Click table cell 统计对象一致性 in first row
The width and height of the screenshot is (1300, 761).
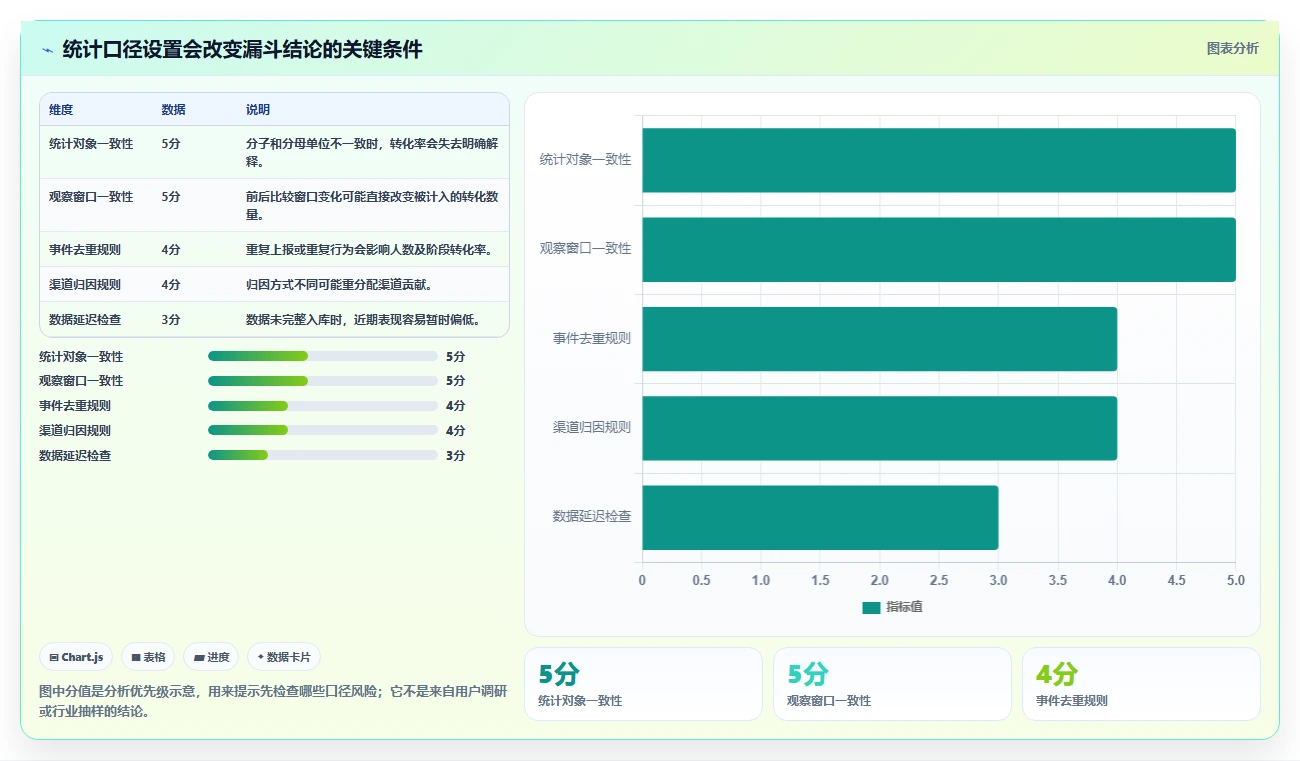(91, 144)
